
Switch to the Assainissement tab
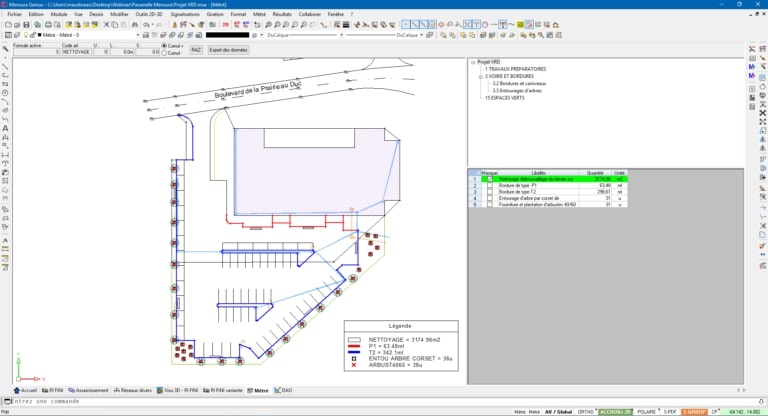91,391
